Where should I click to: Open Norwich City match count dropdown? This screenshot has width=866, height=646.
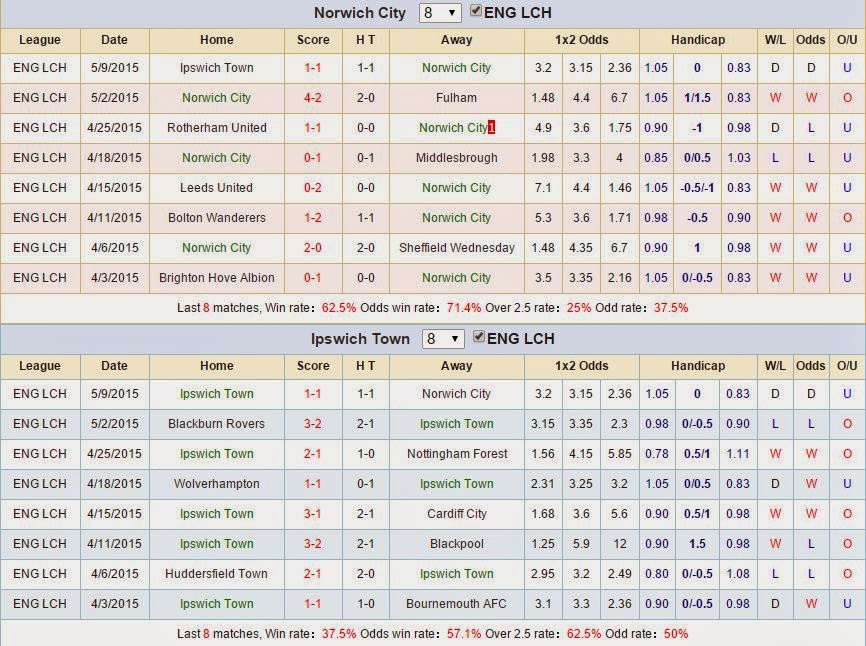(440, 13)
